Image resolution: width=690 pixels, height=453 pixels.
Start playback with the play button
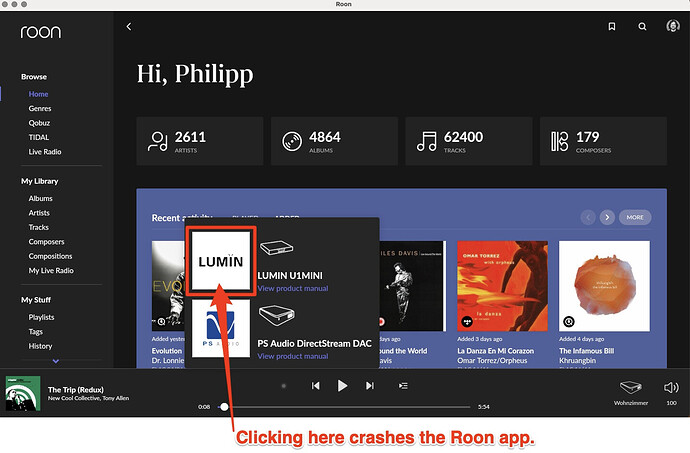click(342, 386)
